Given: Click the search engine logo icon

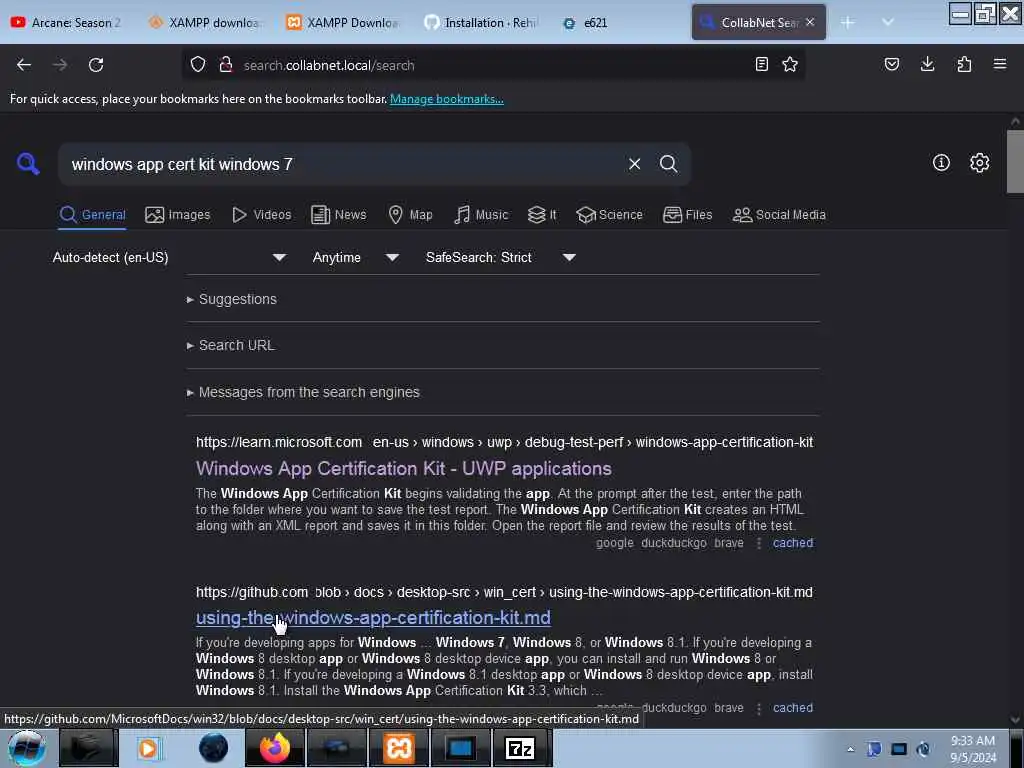Looking at the screenshot, I should 28,163.
